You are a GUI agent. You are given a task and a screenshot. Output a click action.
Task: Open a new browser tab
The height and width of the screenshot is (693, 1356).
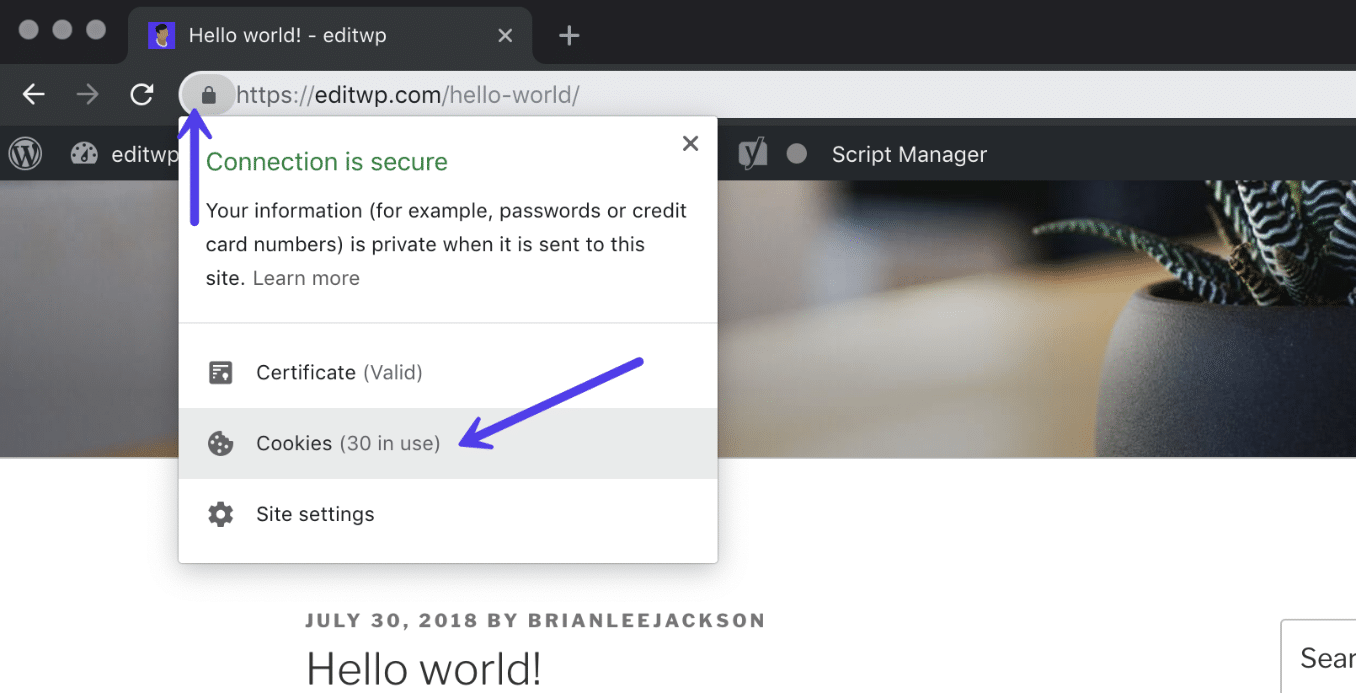click(x=568, y=36)
